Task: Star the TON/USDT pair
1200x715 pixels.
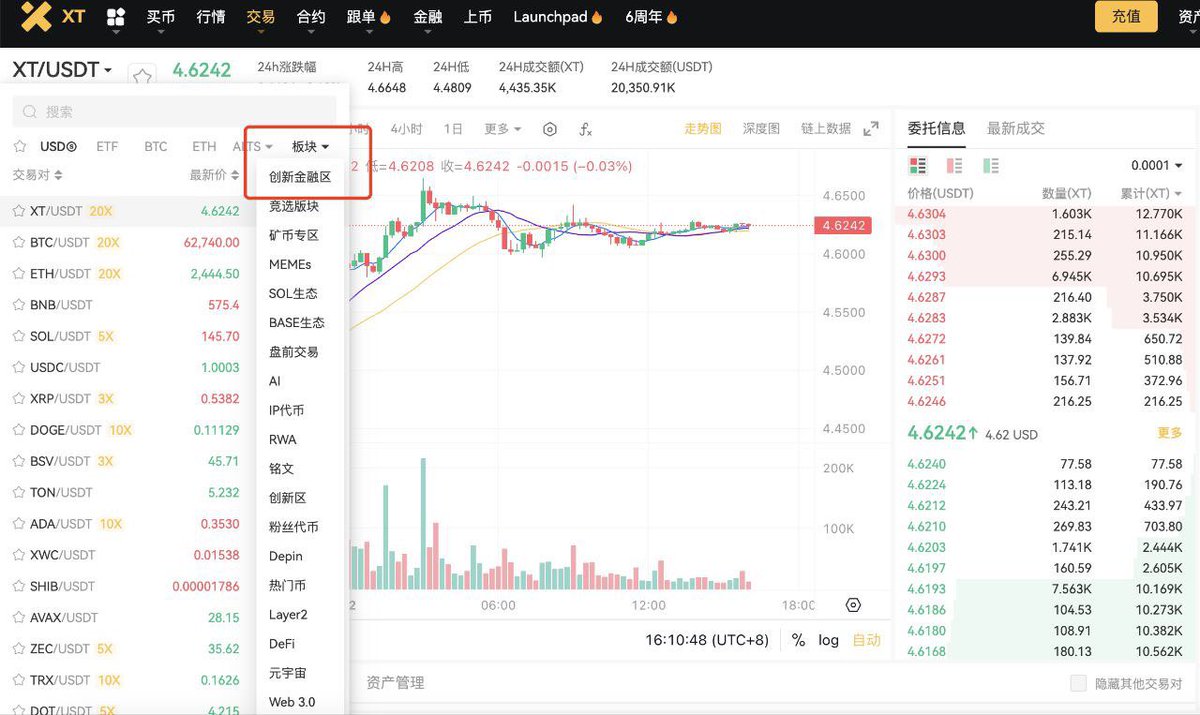Action: coord(18,492)
